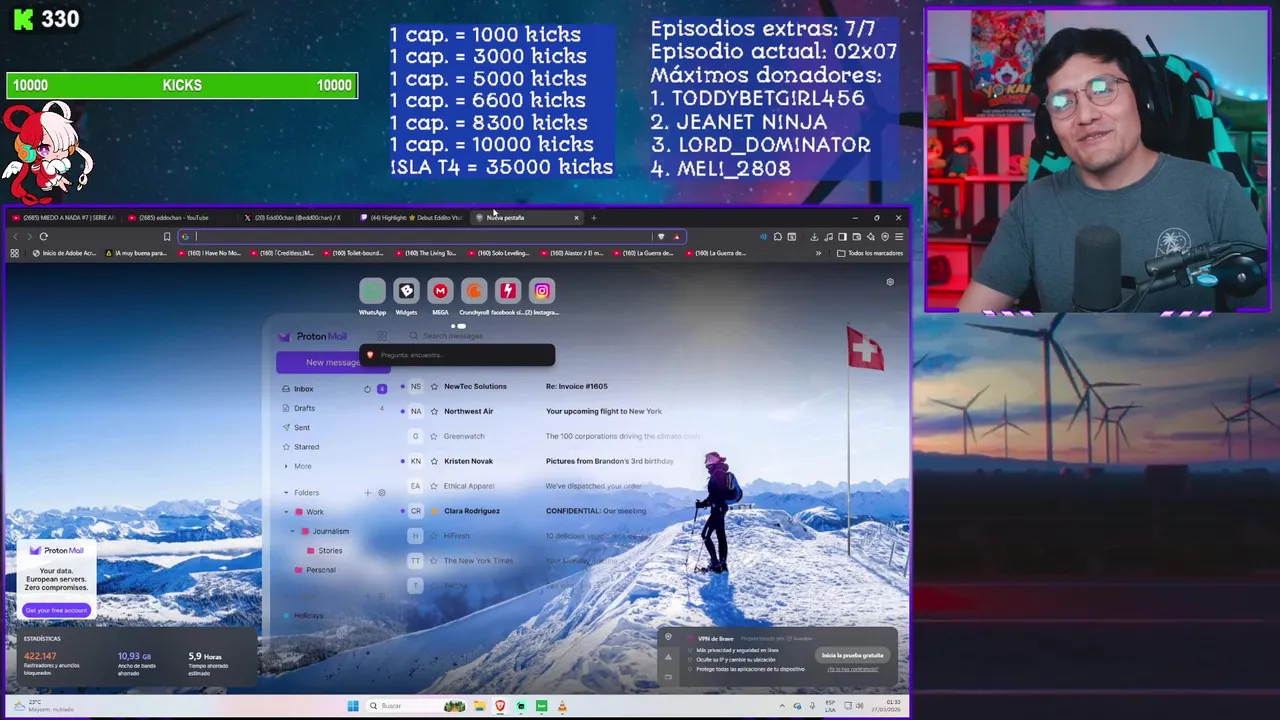The width and height of the screenshot is (1280, 720).
Task: Click the 422.147 trackers blocked stat
Action: (x=40, y=657)
